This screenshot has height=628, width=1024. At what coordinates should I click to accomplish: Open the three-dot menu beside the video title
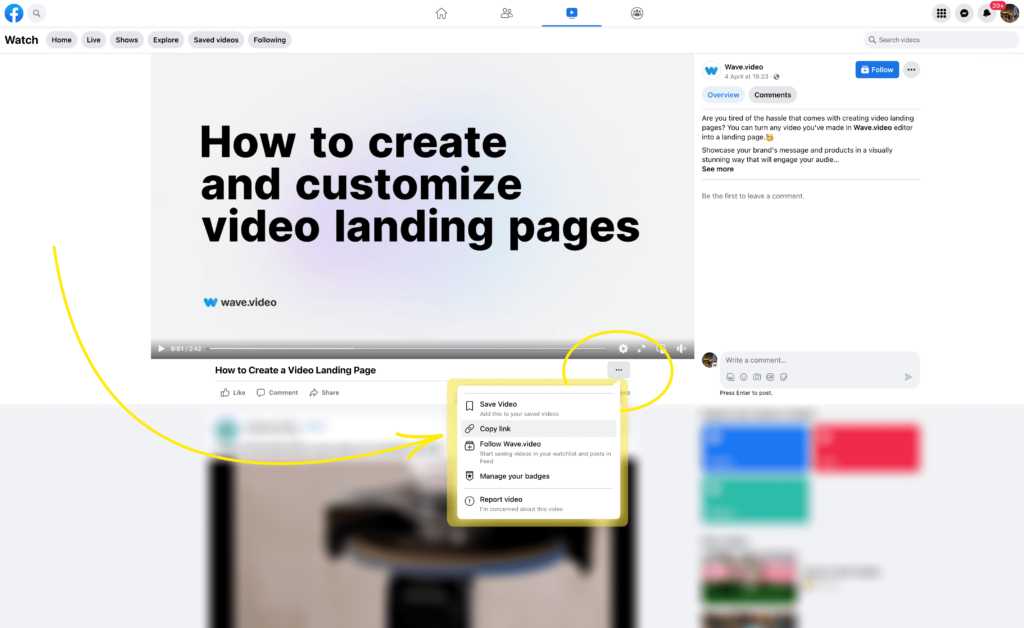click(x=618, y=370)
